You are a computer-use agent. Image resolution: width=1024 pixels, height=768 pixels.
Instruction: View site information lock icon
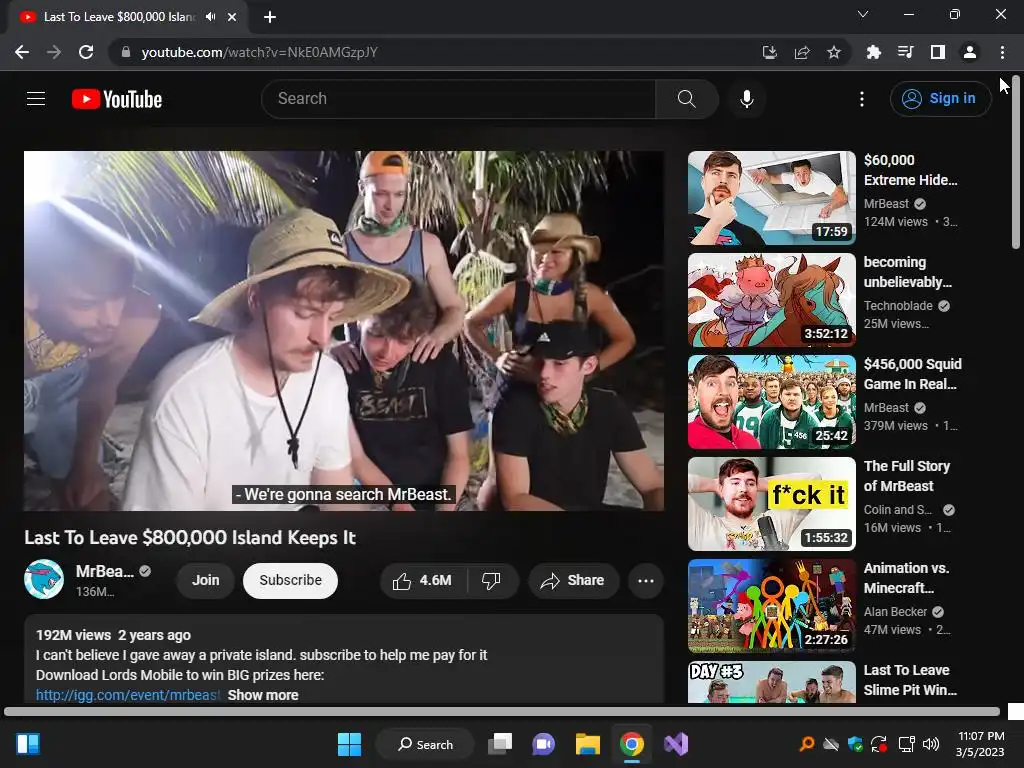[126, 52]
